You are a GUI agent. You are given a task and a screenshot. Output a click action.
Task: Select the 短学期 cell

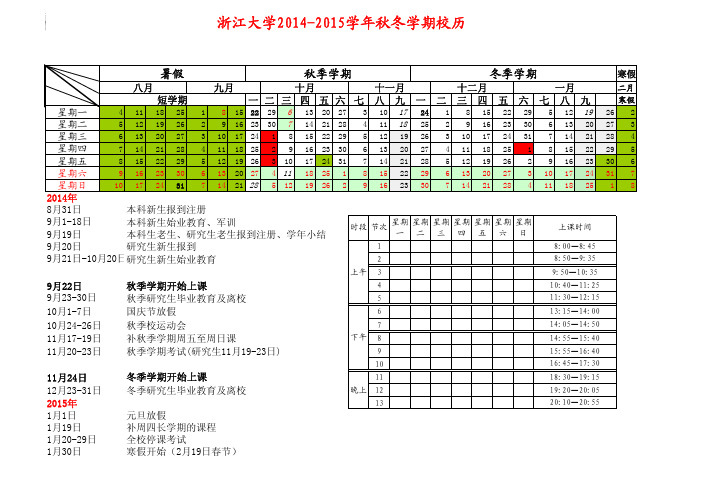(172, 100)
